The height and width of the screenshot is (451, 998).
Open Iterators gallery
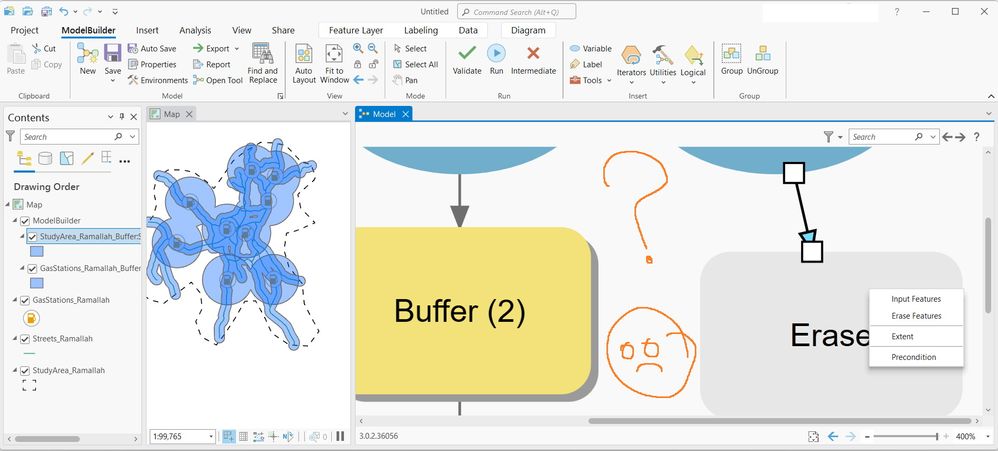[631, 64]
